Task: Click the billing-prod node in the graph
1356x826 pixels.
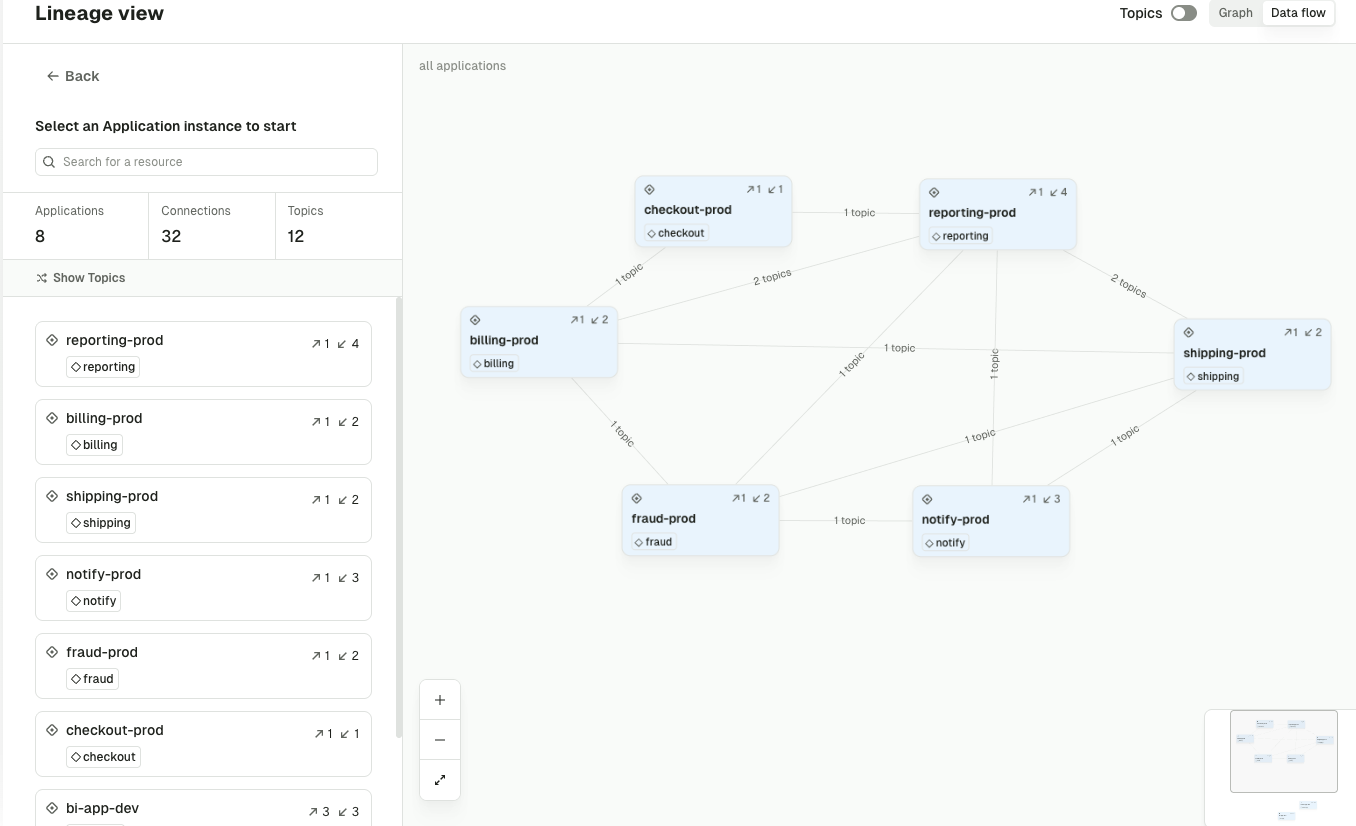Action: point(539,342)
